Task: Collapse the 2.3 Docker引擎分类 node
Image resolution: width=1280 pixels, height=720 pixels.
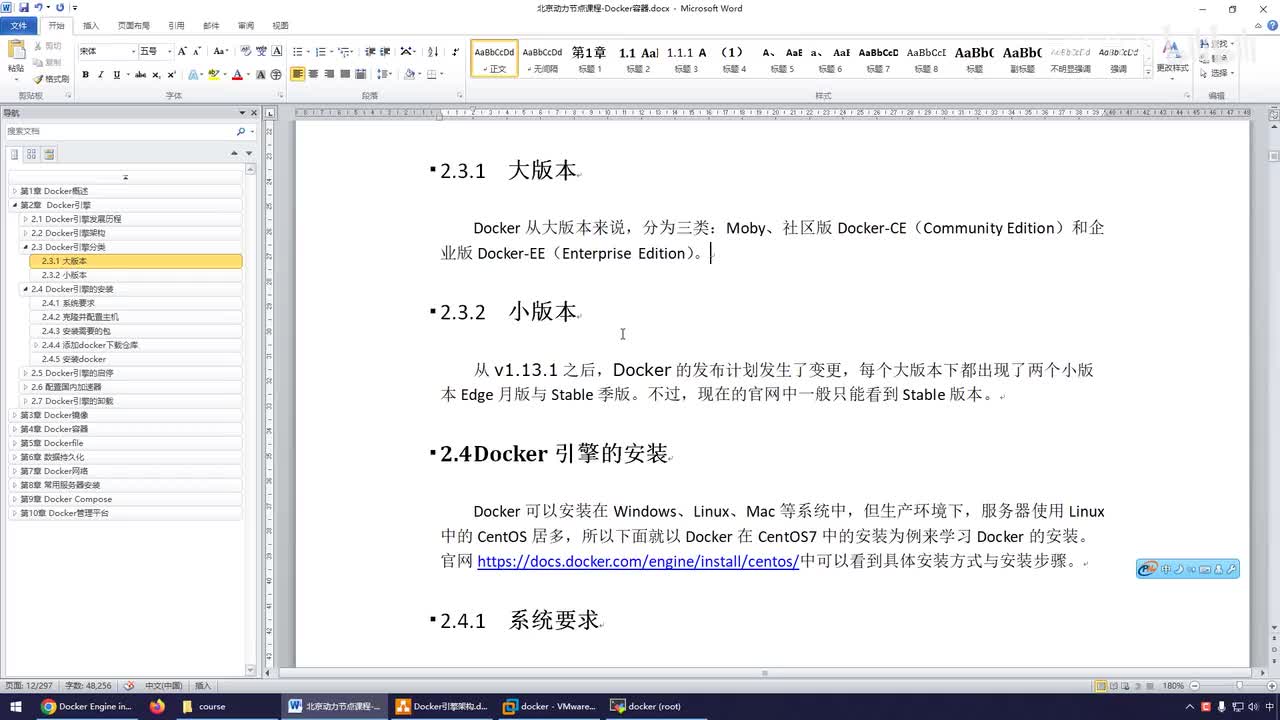Action: (x=25, y=247)
